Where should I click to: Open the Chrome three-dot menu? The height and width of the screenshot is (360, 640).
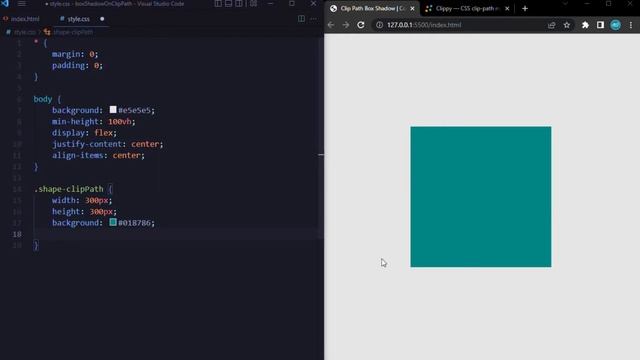click(631, 25)
